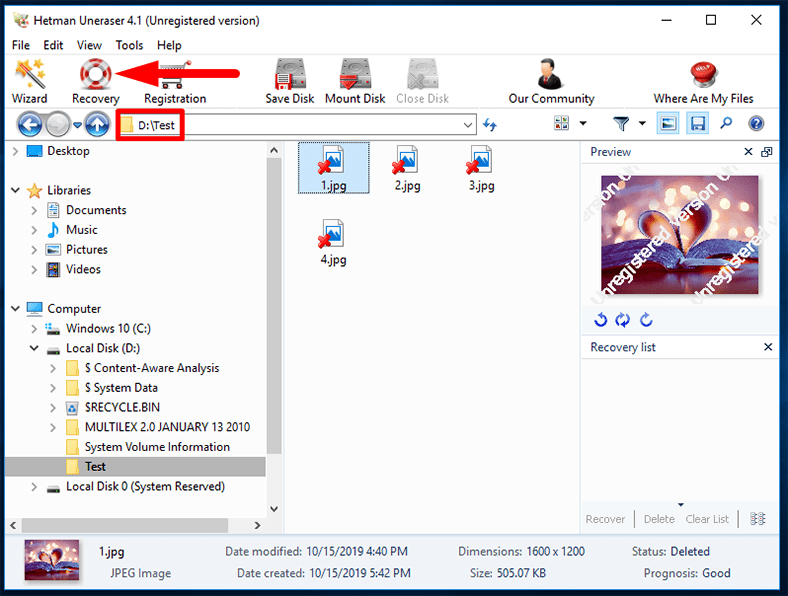
Task: Collapse the Computer tree node
Action: pos(16,309)
